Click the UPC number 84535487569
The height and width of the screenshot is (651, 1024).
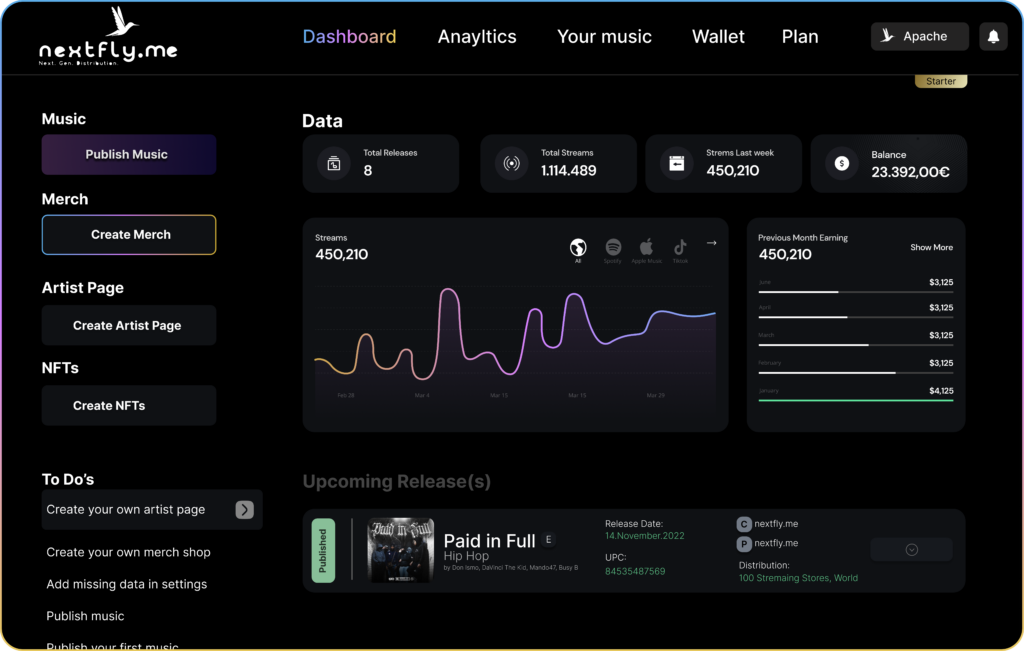pos(635,571)
